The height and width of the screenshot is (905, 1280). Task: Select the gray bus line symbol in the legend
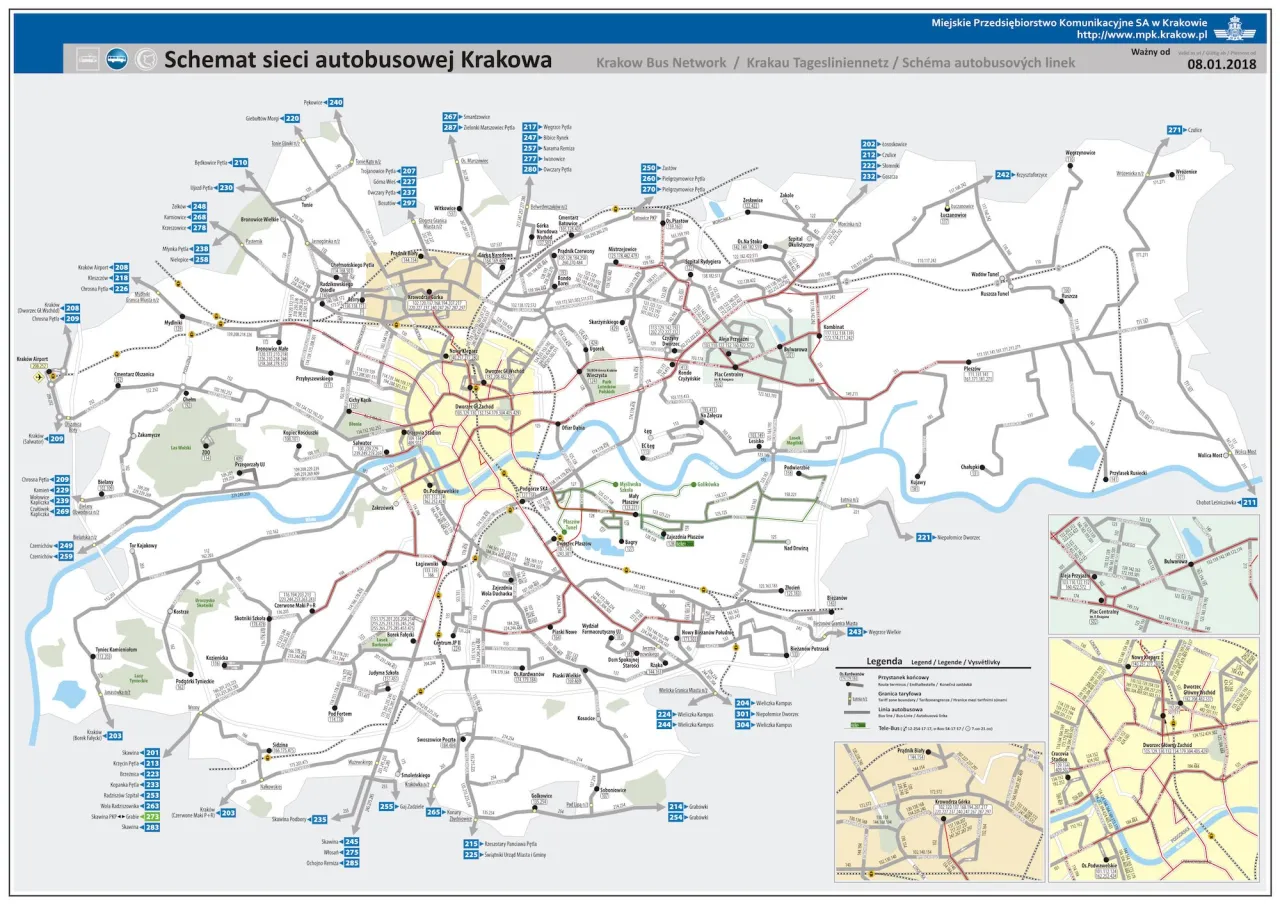tap(856, 712)
